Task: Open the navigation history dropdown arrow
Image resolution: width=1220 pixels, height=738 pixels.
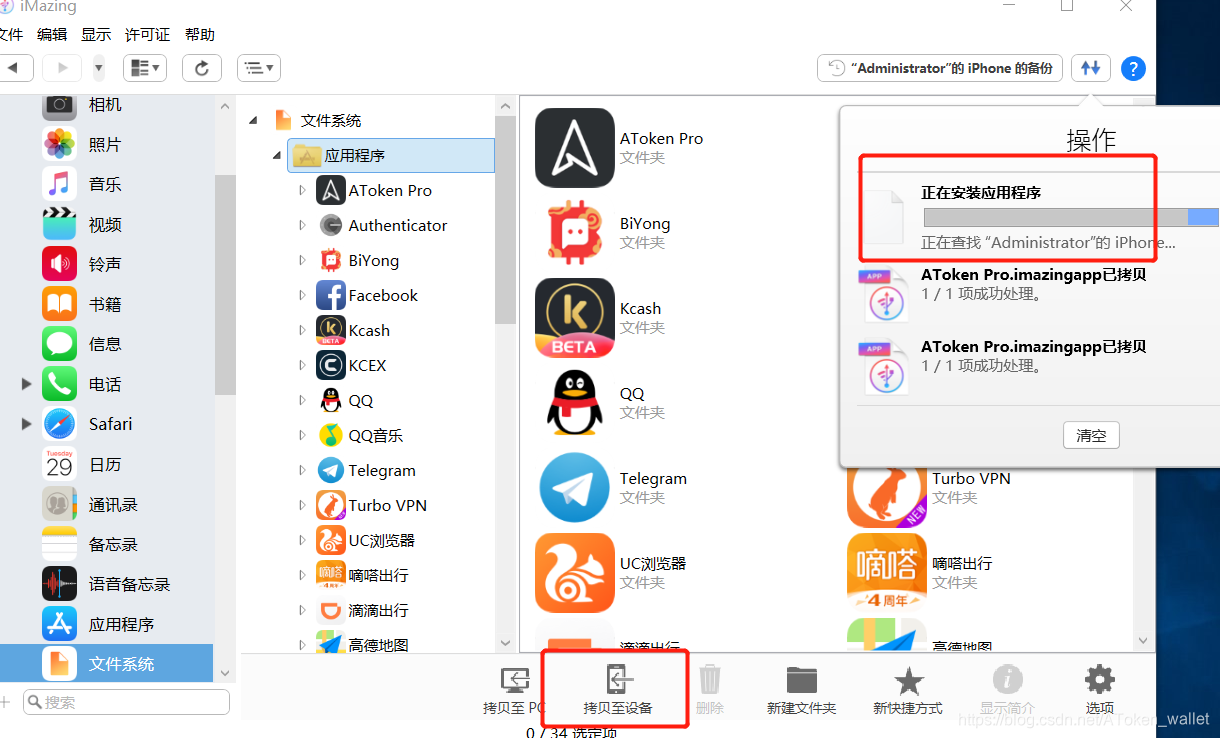Action: [98, 68]
